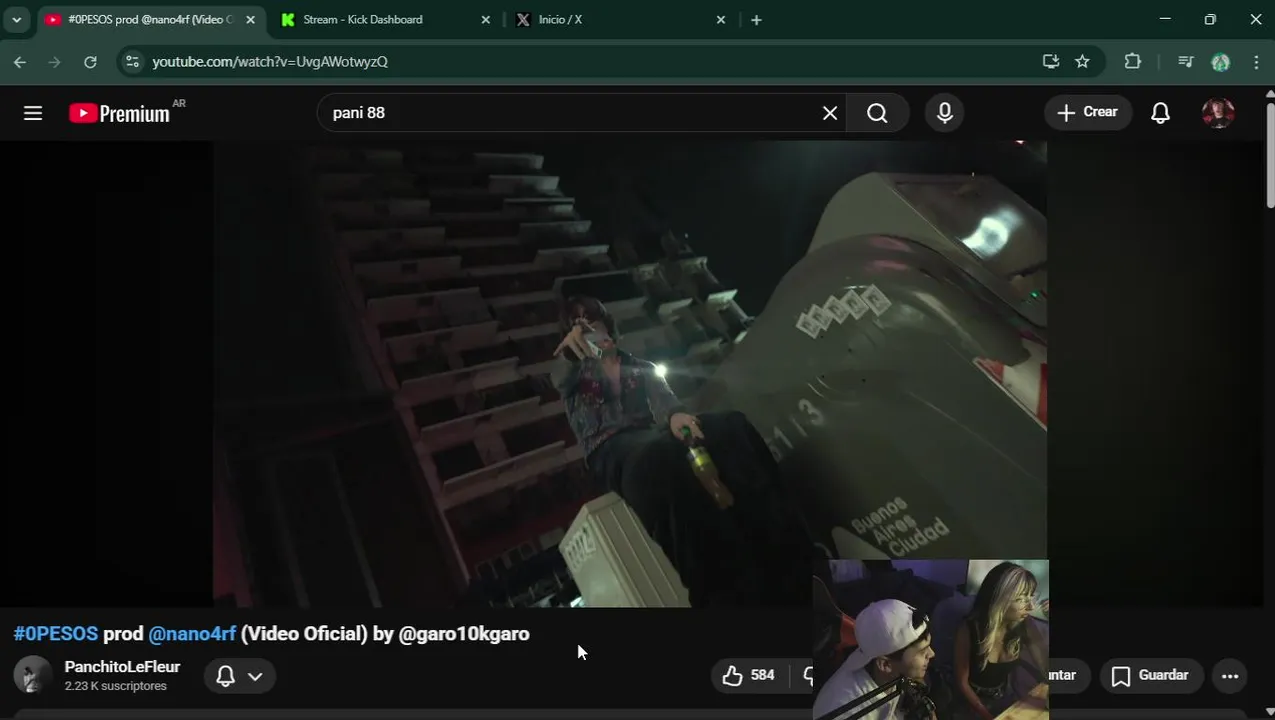Open subscription notification bell dropdown
The image size is (1275, 720).
coord(240,676)
